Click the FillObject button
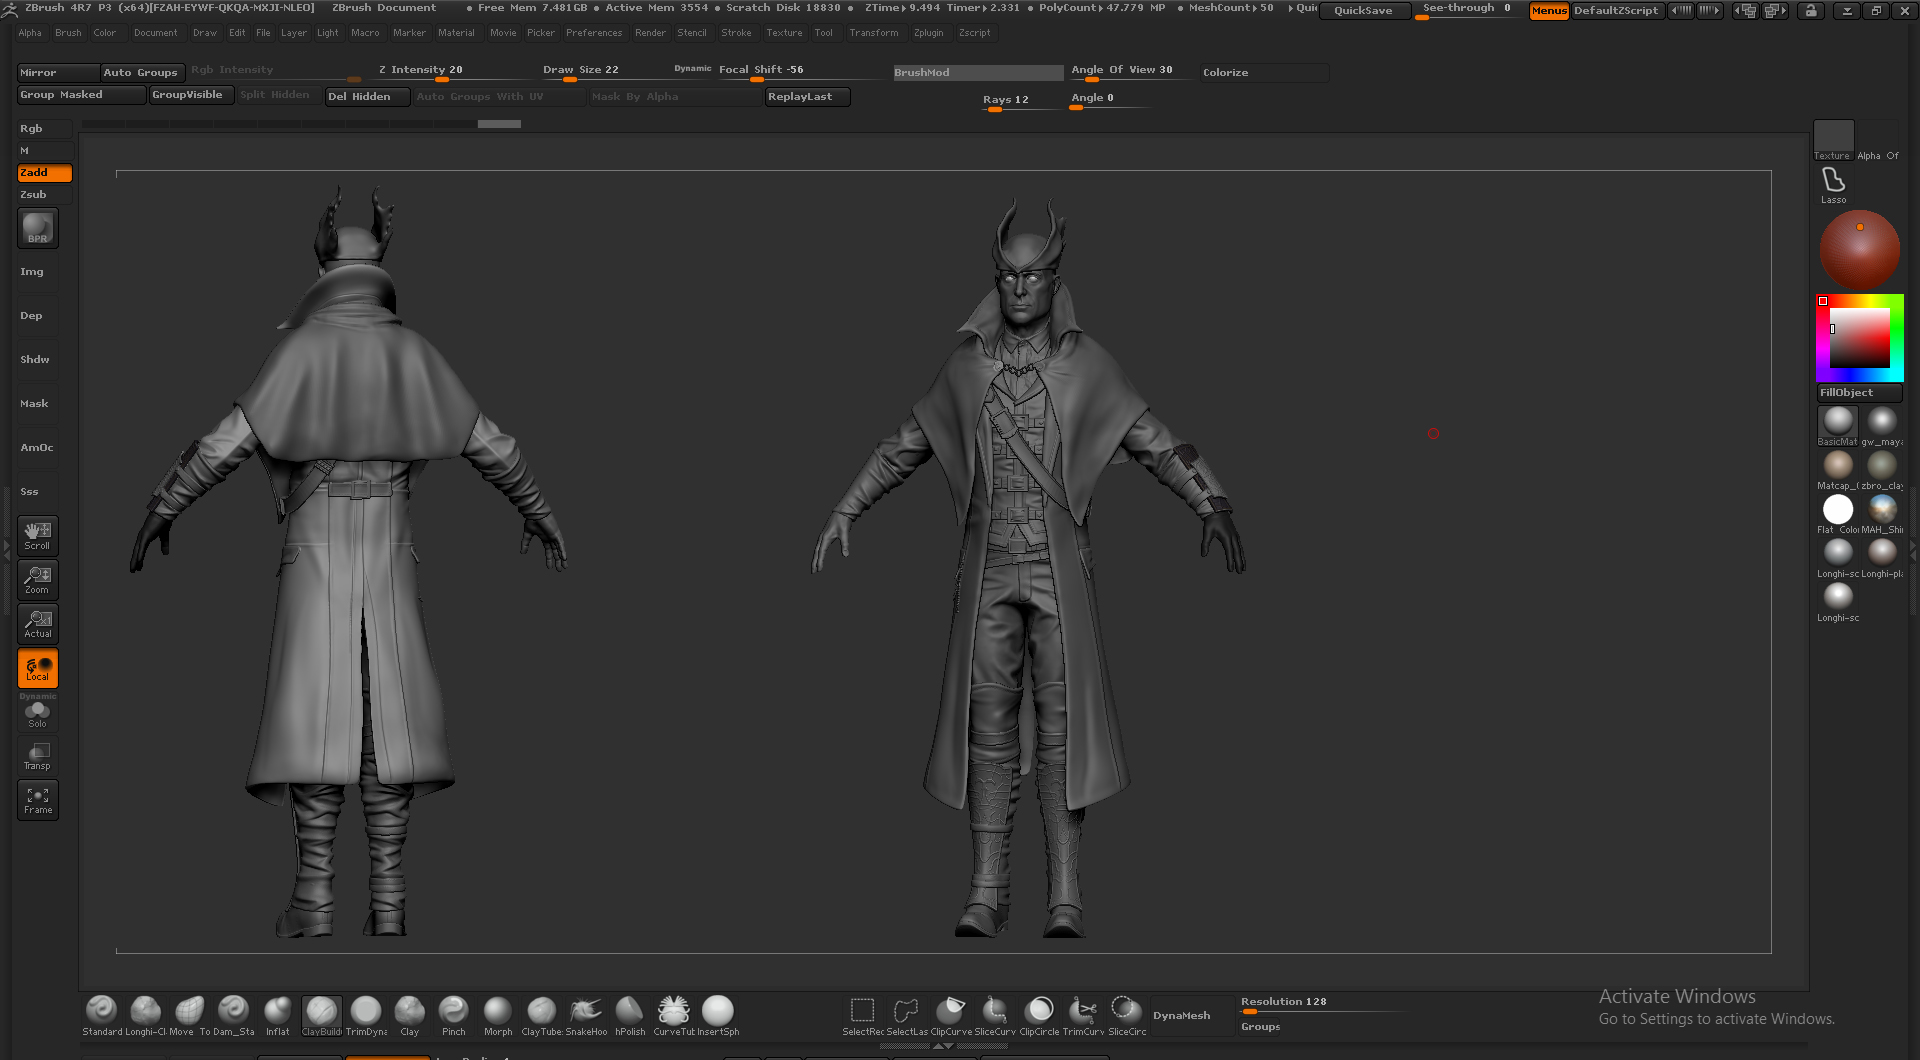The width and height of the screenshot is (1920, 1060). pos(1859,393)
